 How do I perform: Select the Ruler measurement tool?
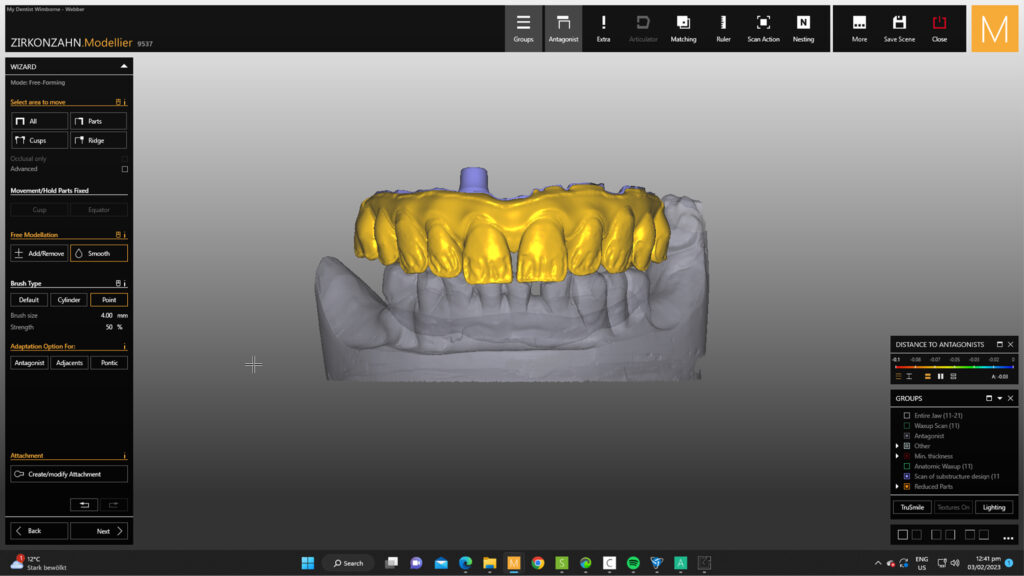[723, 27]
